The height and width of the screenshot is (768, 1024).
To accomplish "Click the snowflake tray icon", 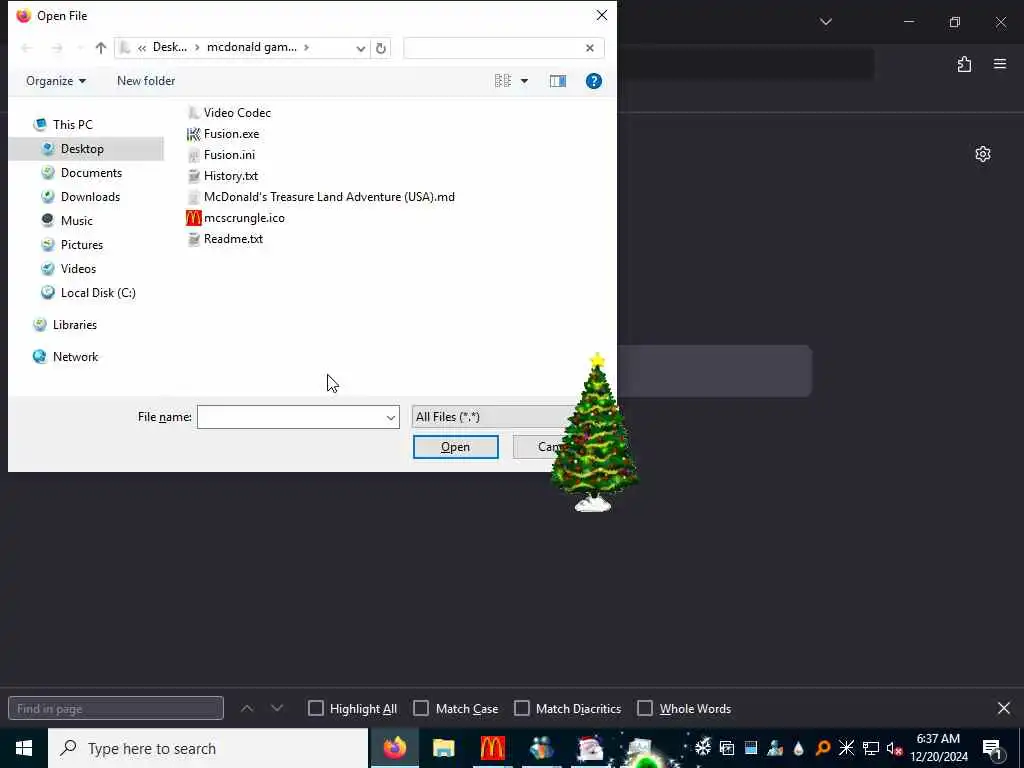I will click(703, 748).
